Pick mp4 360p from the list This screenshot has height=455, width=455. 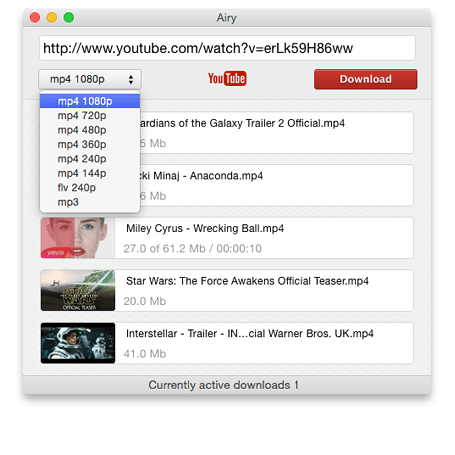pos(90,144)
